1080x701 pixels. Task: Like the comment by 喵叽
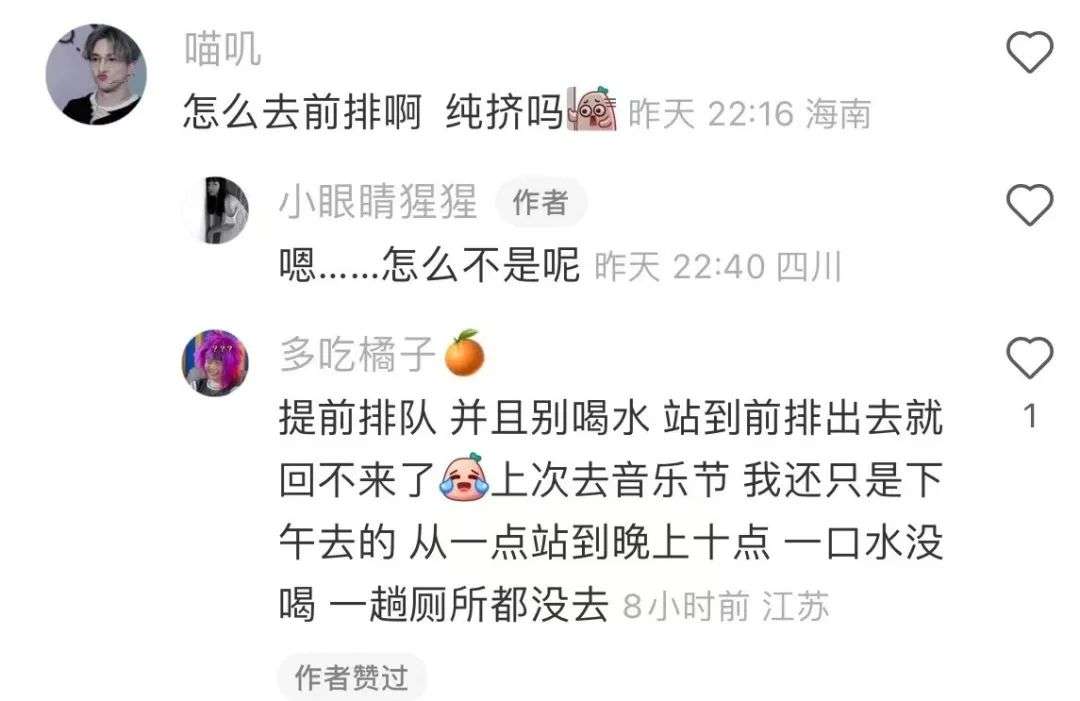[x=1030, y=52]
